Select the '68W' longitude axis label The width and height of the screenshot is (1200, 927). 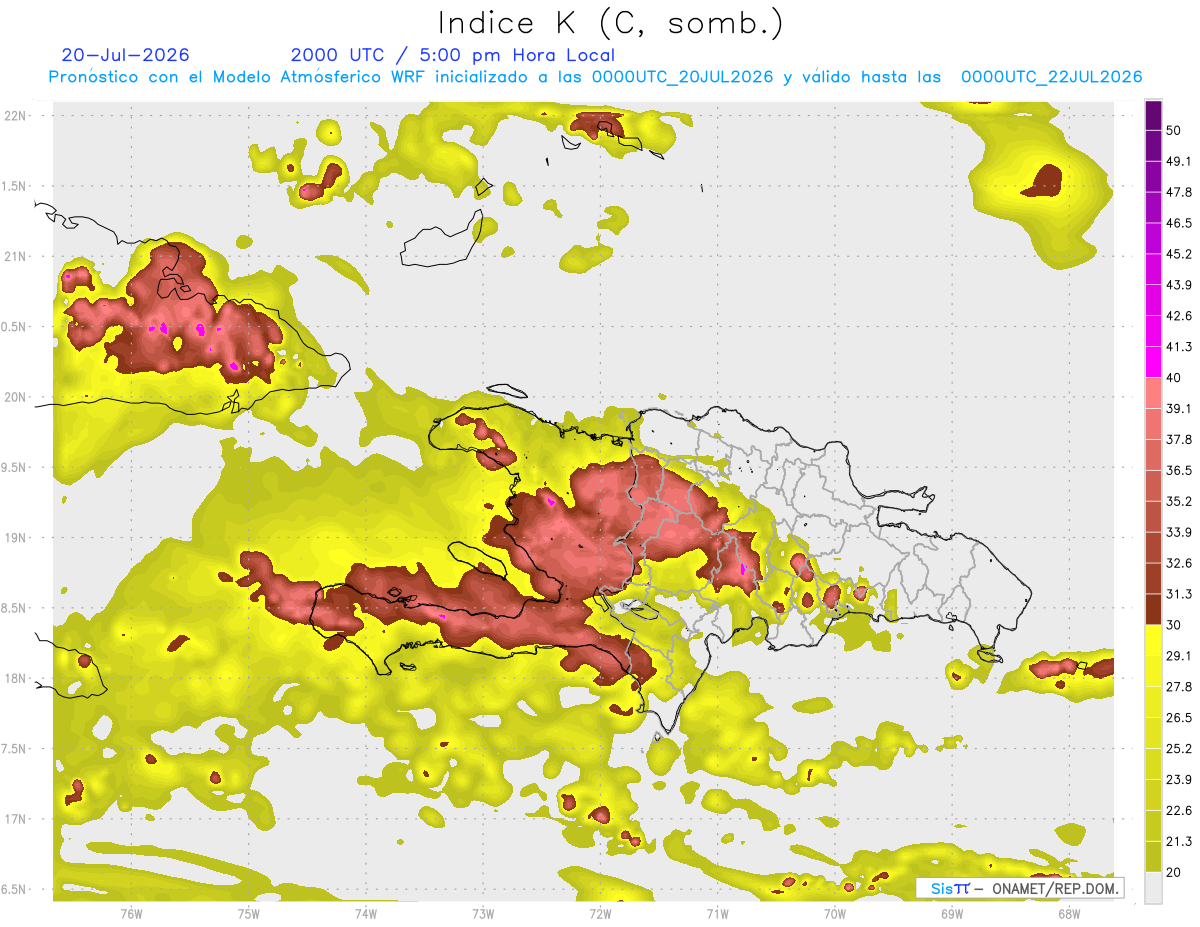(1069, 913)
